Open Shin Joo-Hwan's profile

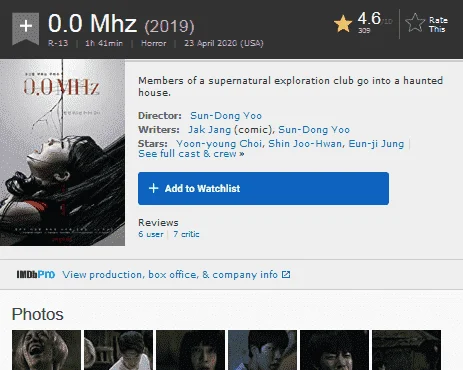coord(305,144)
